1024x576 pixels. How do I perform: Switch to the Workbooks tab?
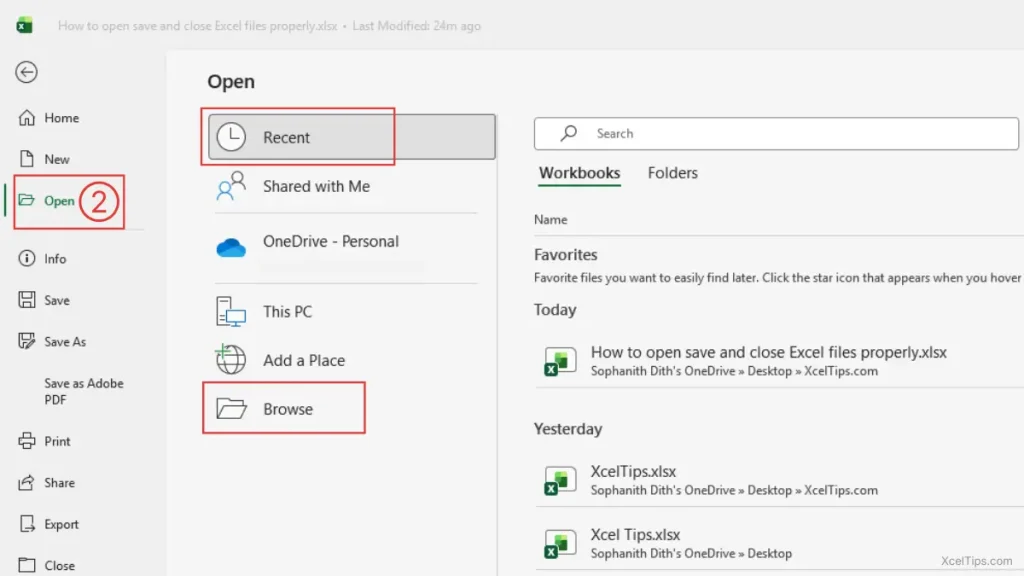point(579,172)
